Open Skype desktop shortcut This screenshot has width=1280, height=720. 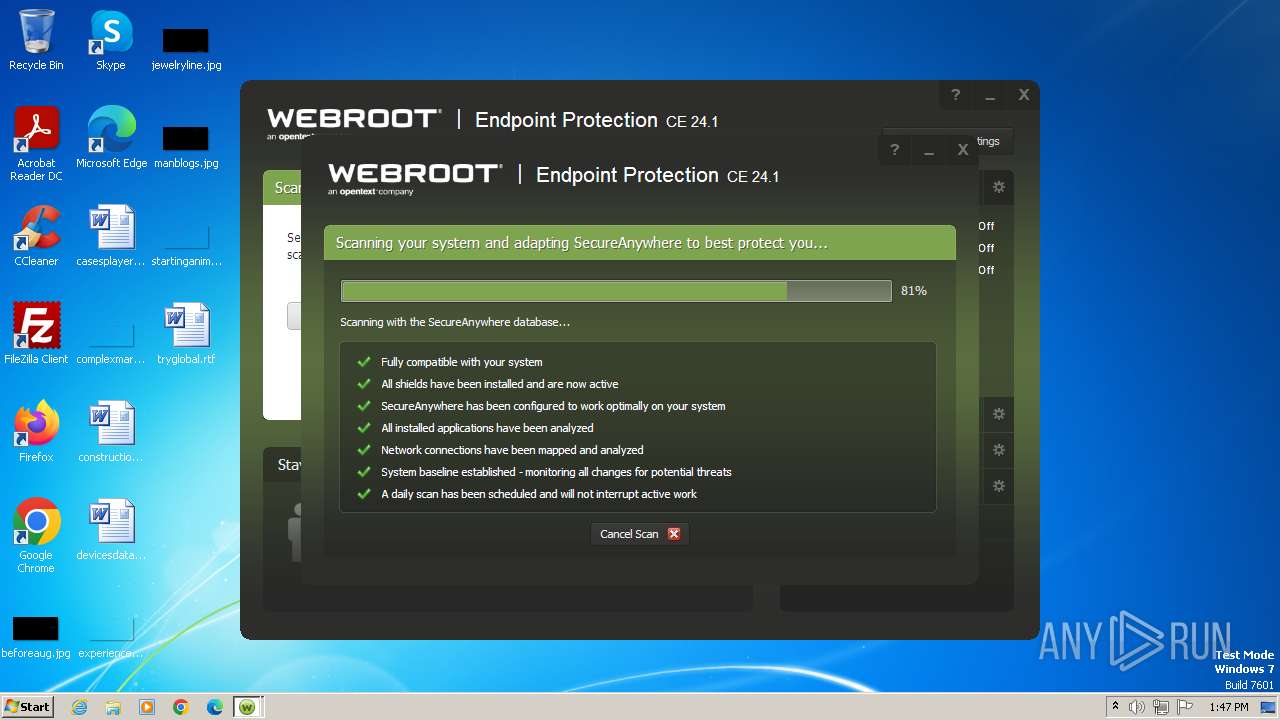pyautogui.click(x=111, y=40)
